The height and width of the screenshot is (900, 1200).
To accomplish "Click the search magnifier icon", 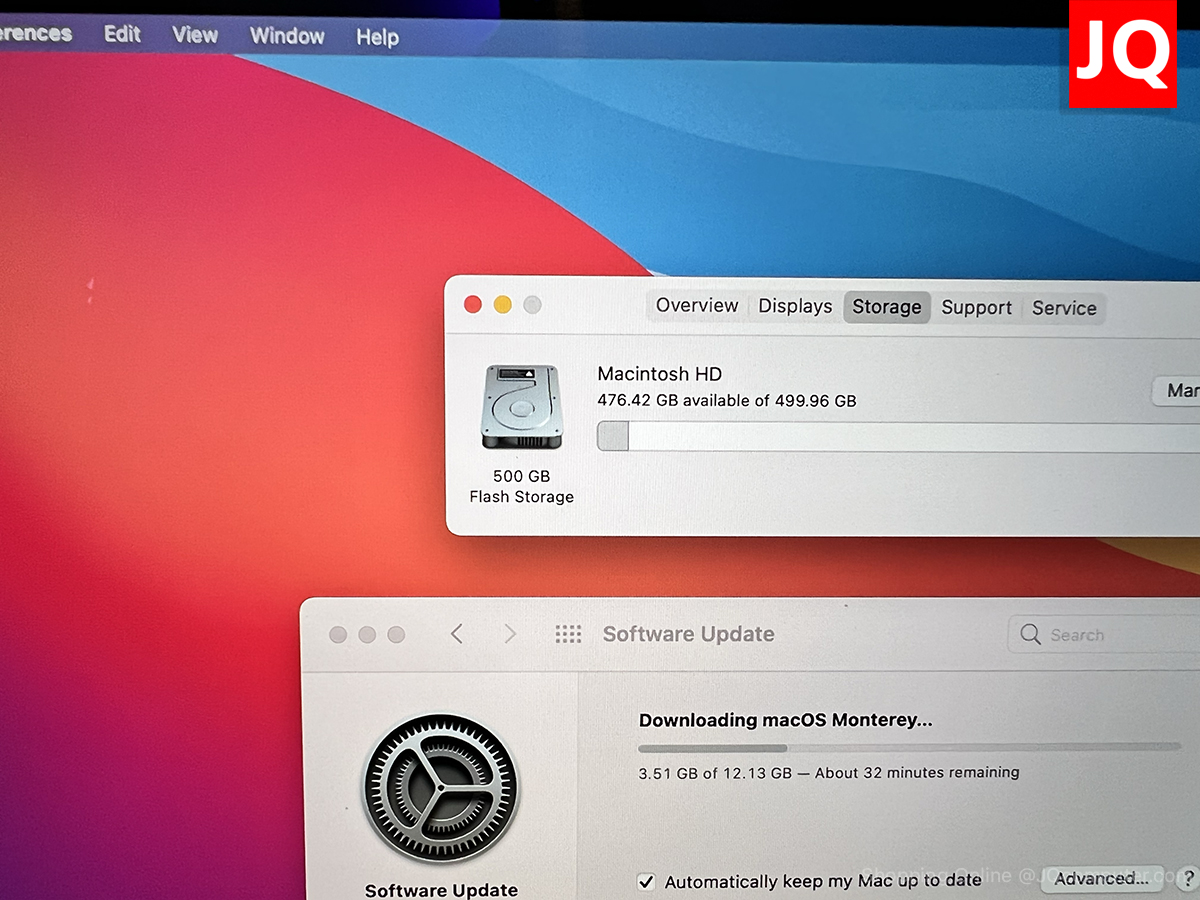I will pyautogui.click(x=1030, y=634).
